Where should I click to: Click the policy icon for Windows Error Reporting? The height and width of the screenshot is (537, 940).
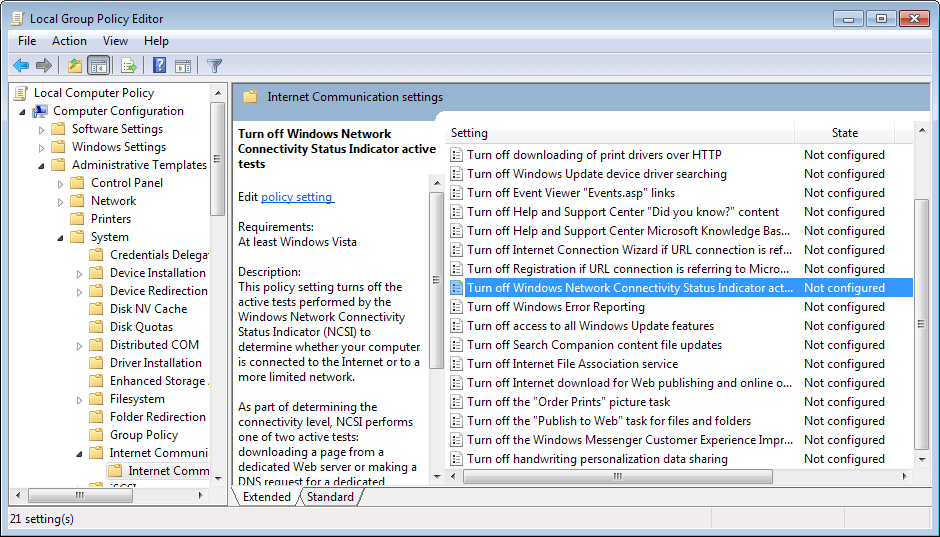click(x=457, y=307)
